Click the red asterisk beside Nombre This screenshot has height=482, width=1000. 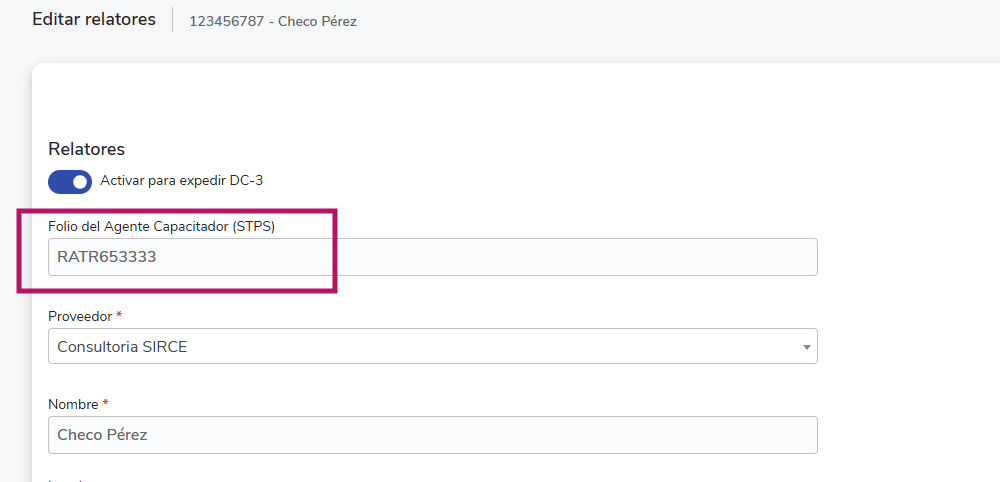pos(106,404)
